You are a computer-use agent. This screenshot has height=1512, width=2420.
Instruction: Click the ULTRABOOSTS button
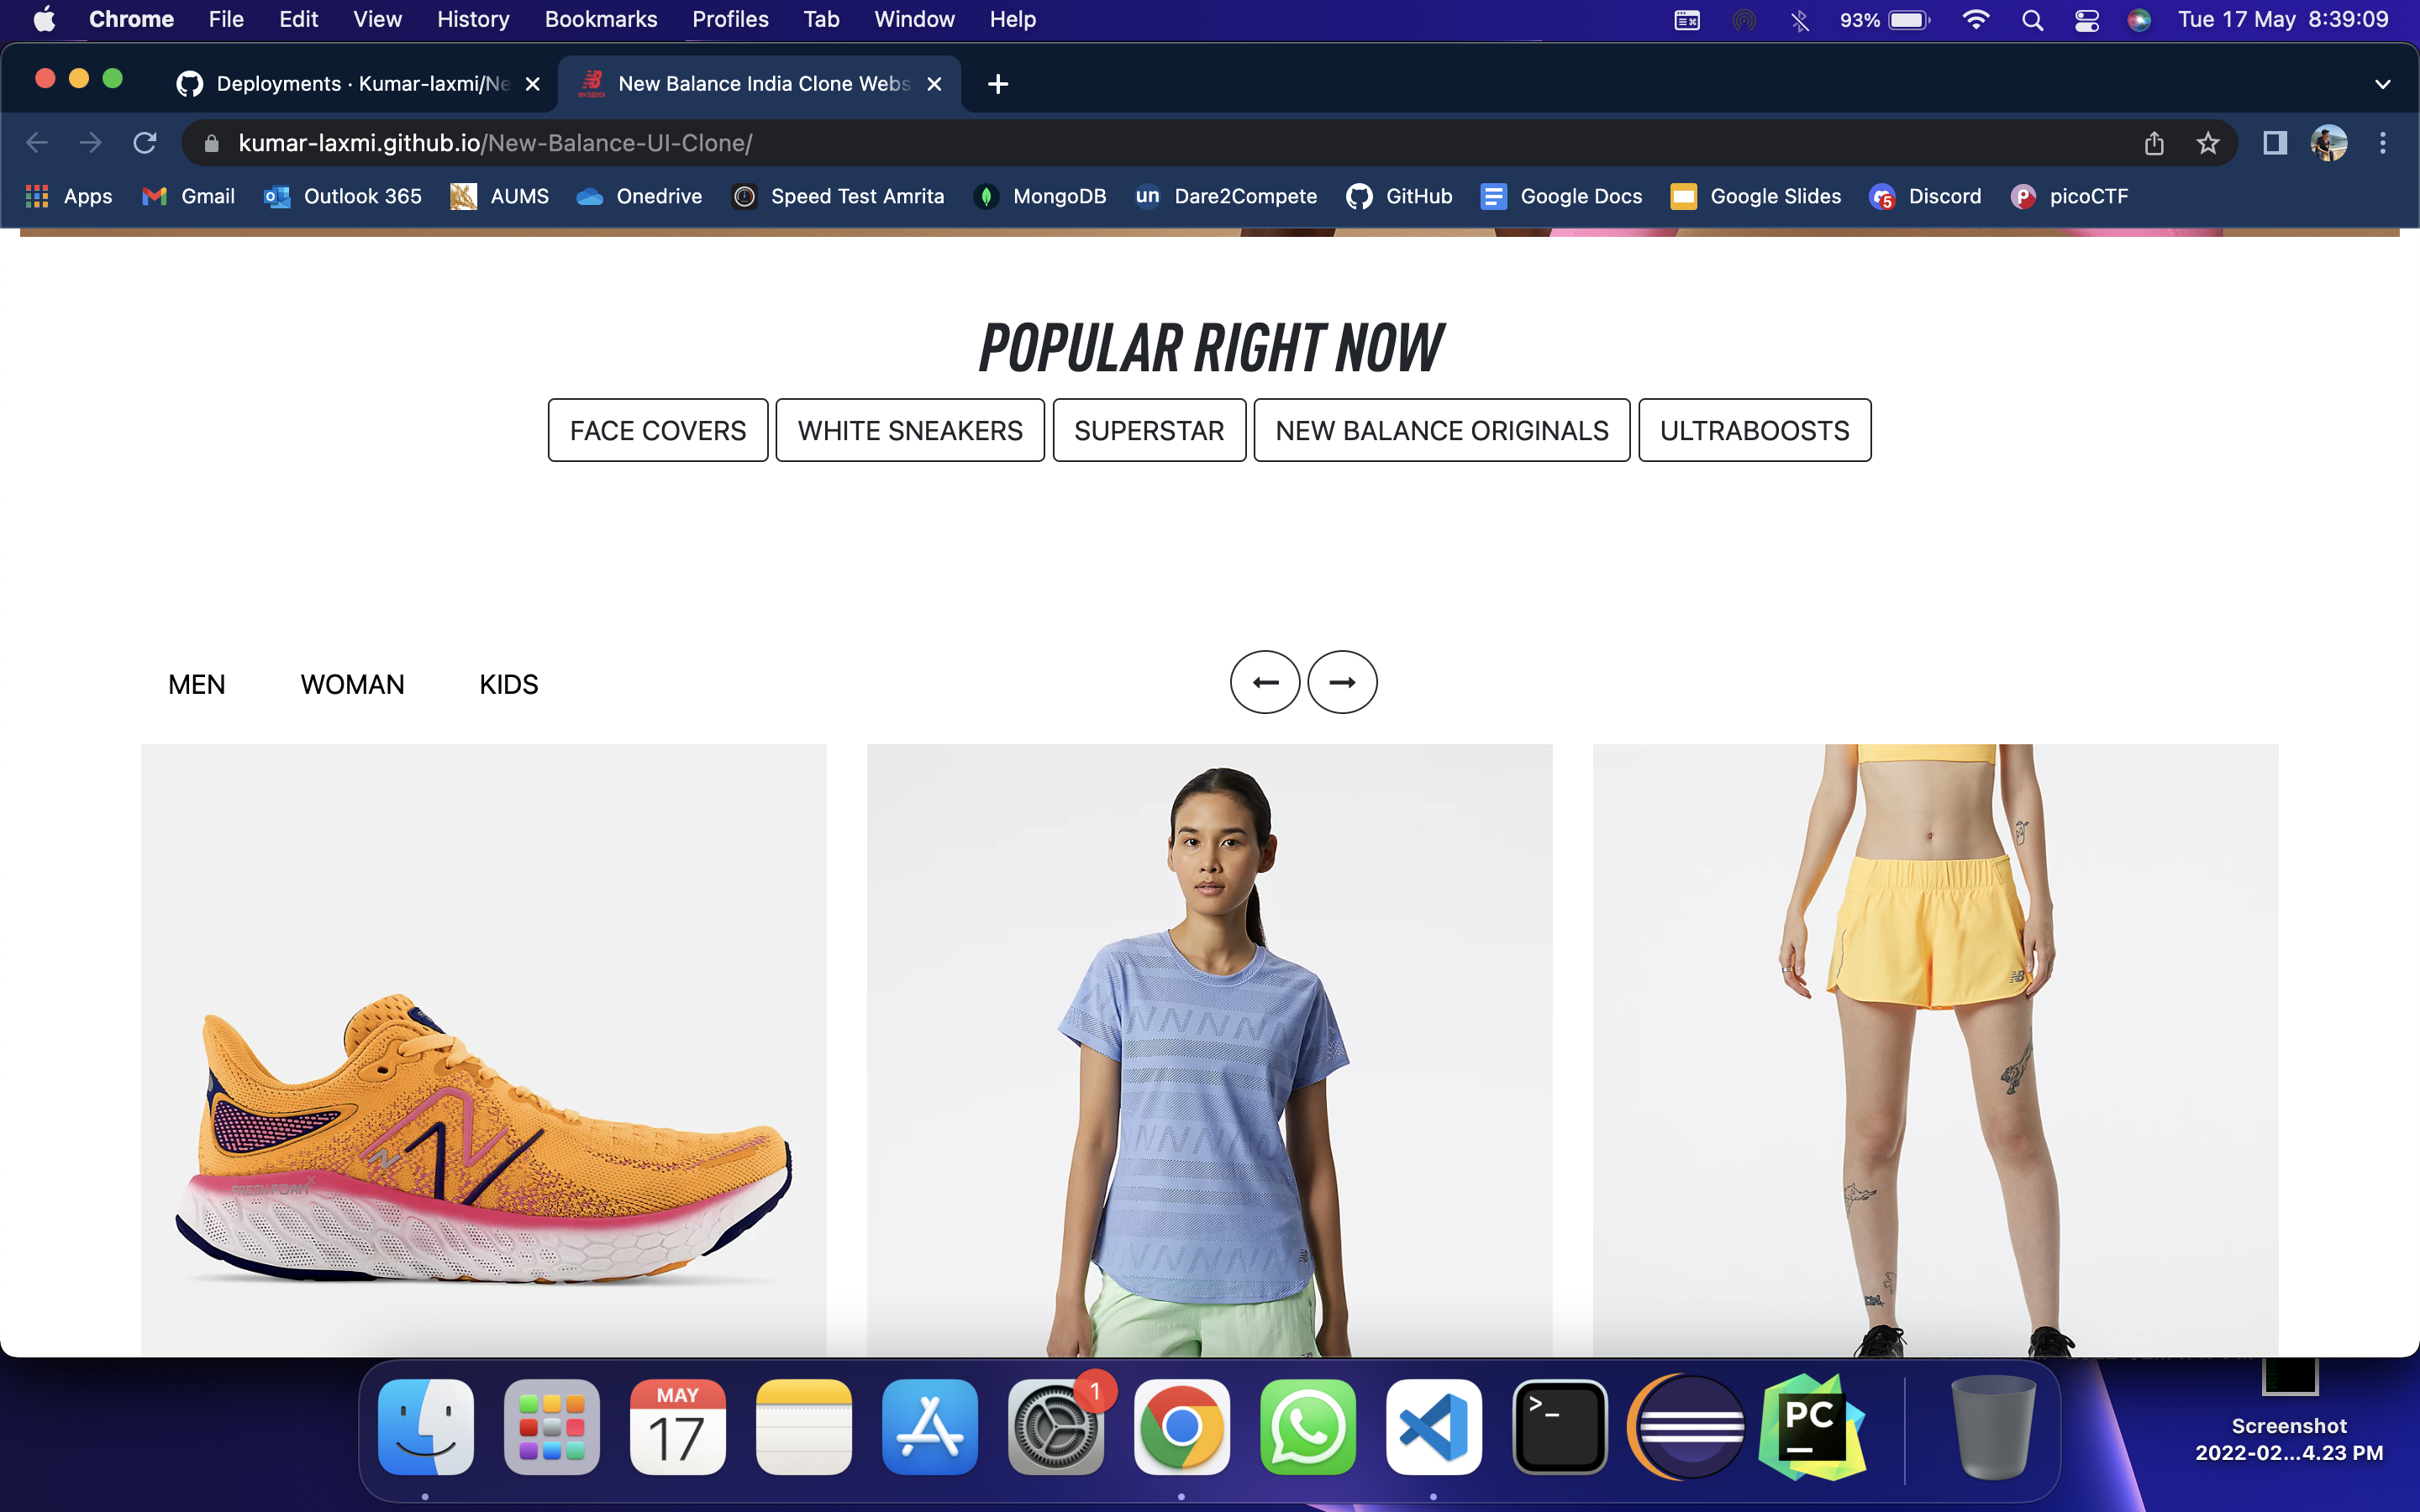point(1754,430)
